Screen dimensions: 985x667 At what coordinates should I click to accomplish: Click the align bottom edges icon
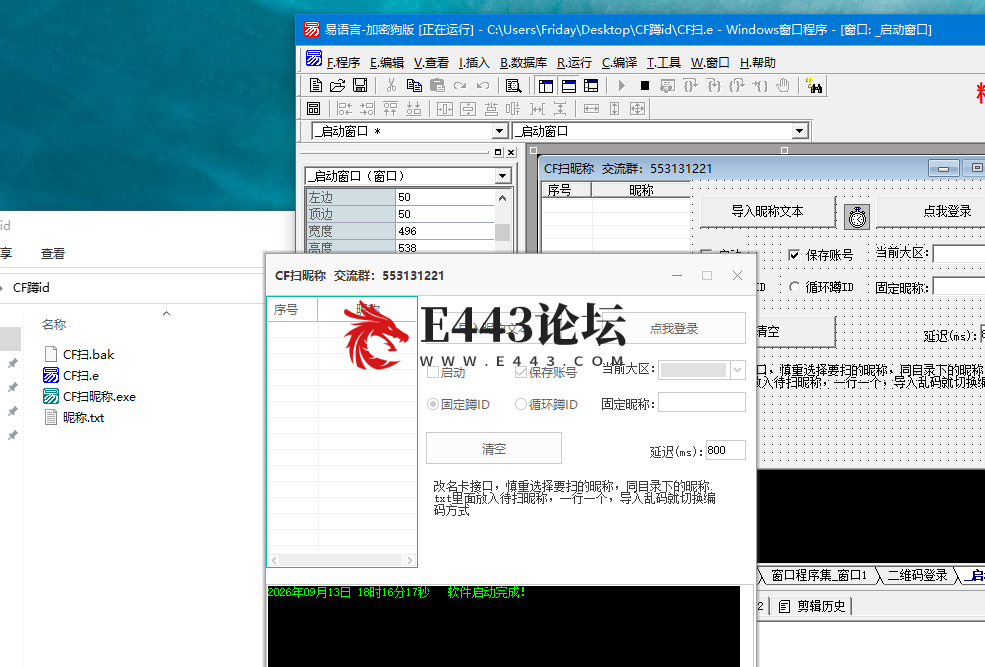coord(413,109)
